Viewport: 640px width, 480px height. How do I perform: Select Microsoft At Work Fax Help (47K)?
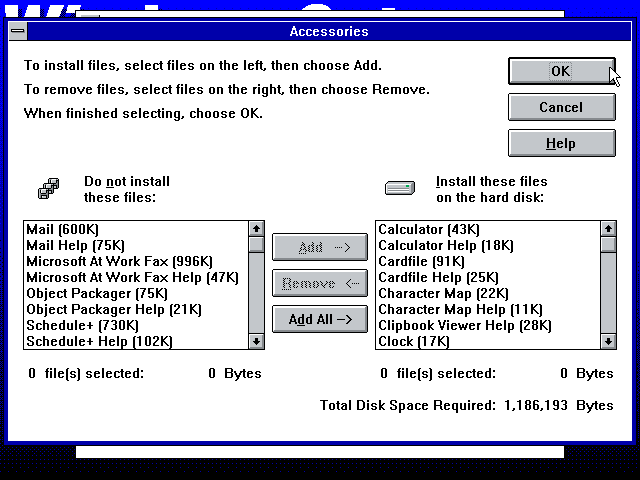pyautogui.click(x=136, y=277)
